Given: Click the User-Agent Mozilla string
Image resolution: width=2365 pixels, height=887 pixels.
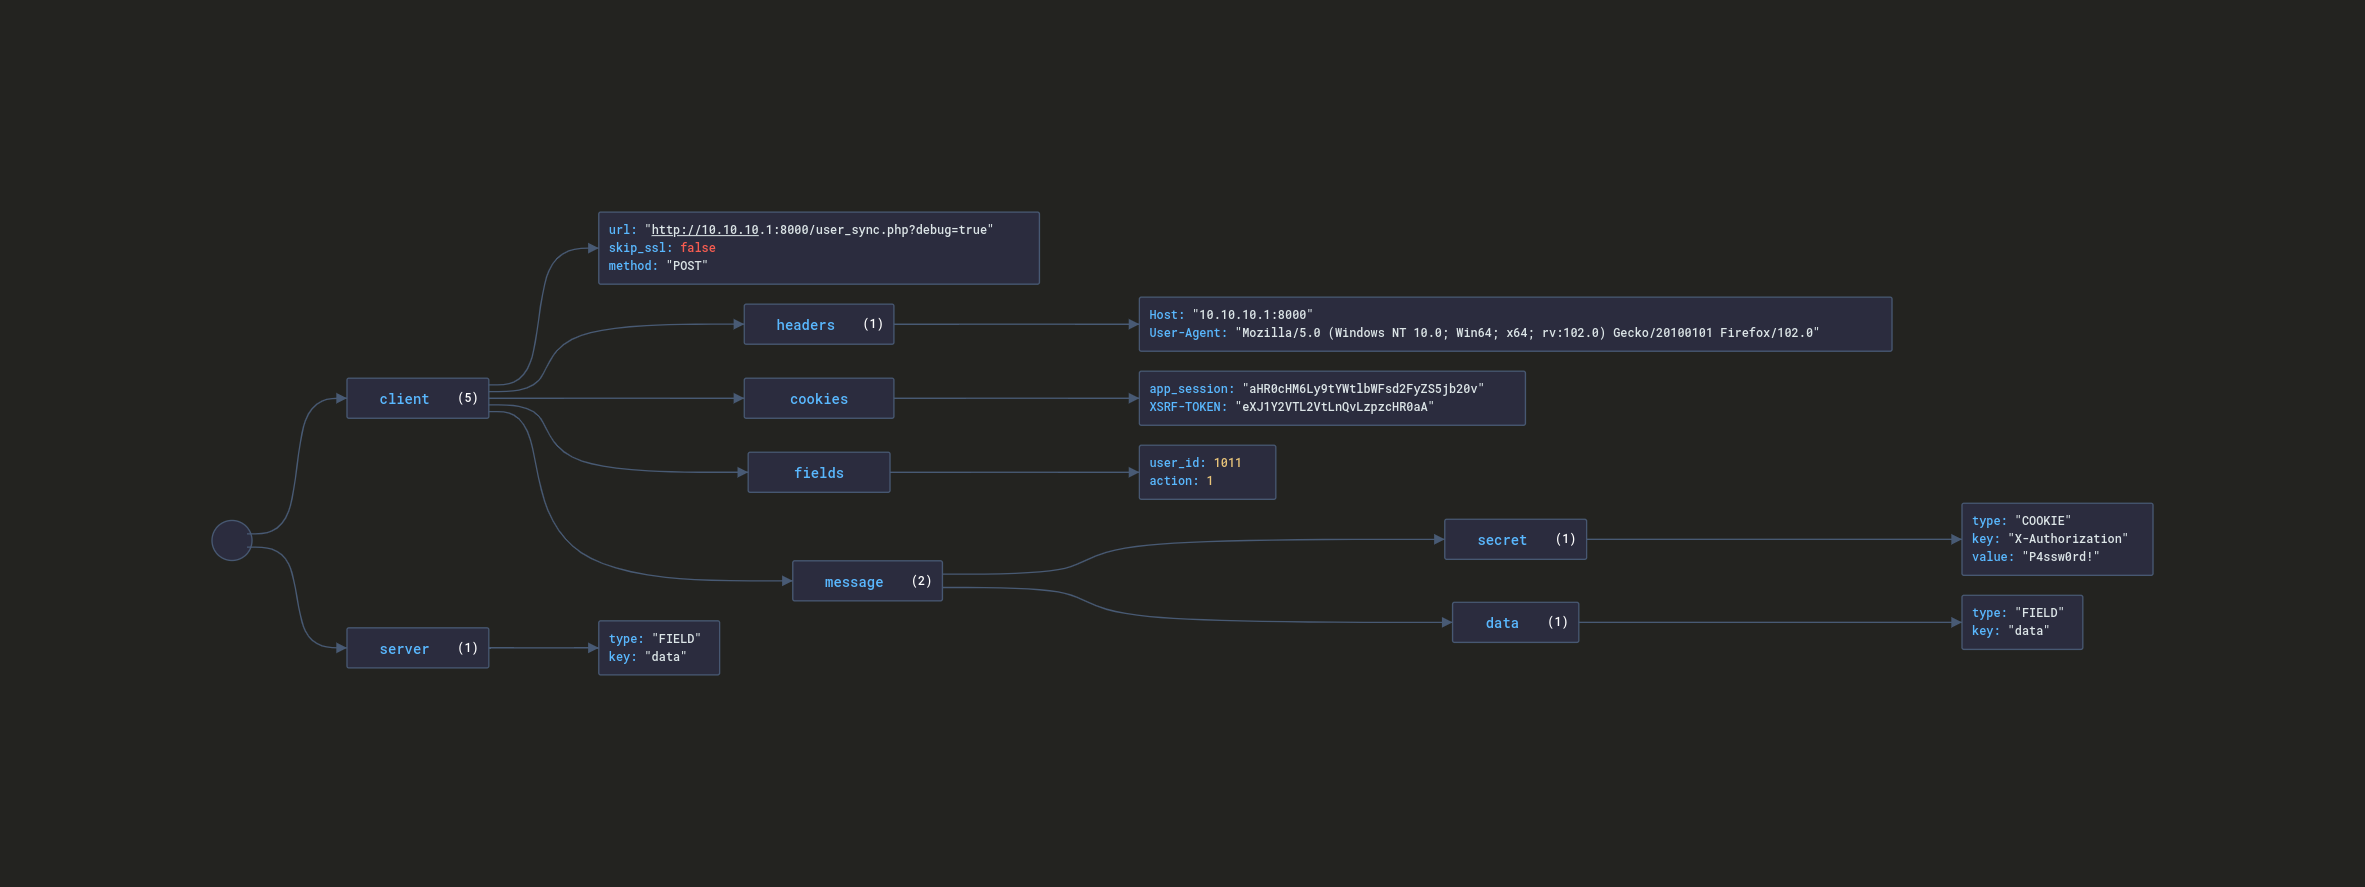Looking at the screenshot, I should click(1527, 333).
